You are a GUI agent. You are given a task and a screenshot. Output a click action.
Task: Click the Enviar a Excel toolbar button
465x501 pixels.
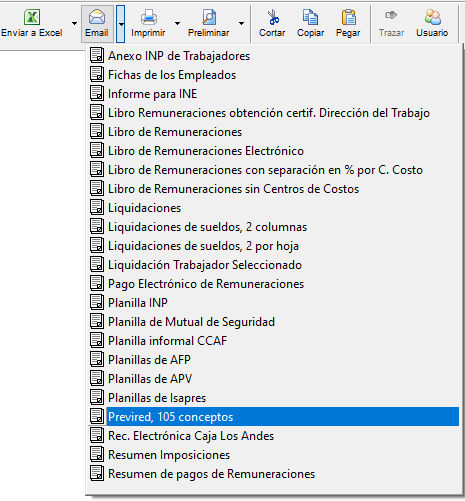tap(32, 23)
